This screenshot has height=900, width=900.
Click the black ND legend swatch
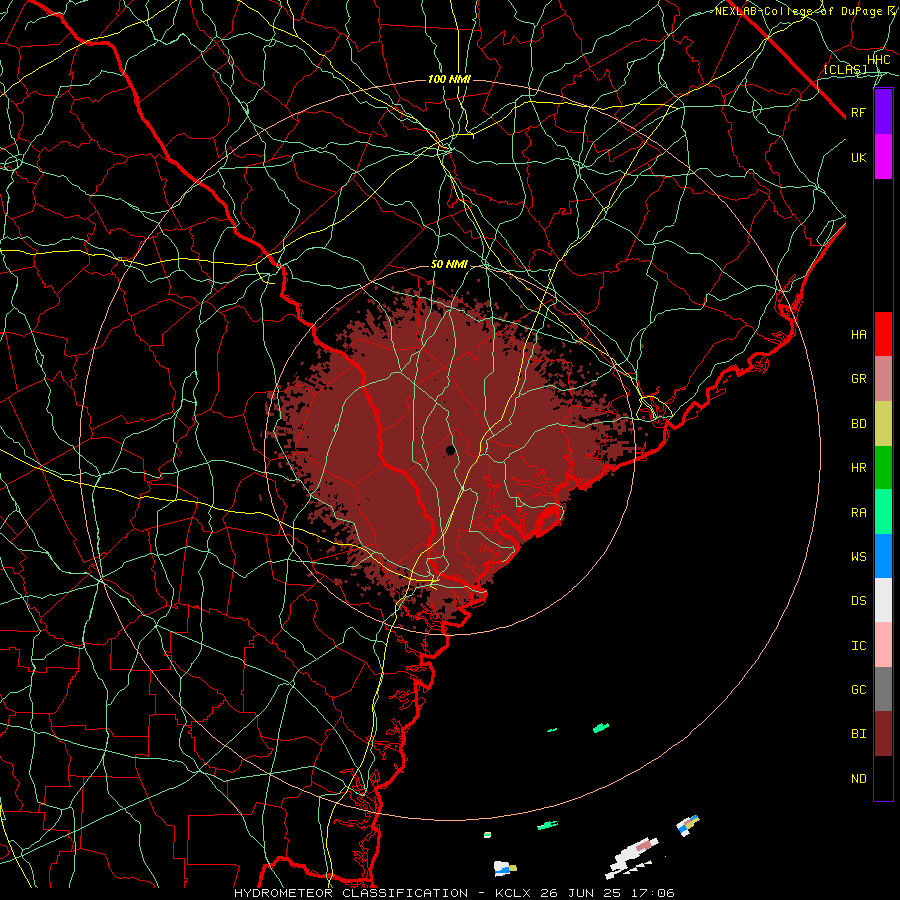click(x=883, y=778)
